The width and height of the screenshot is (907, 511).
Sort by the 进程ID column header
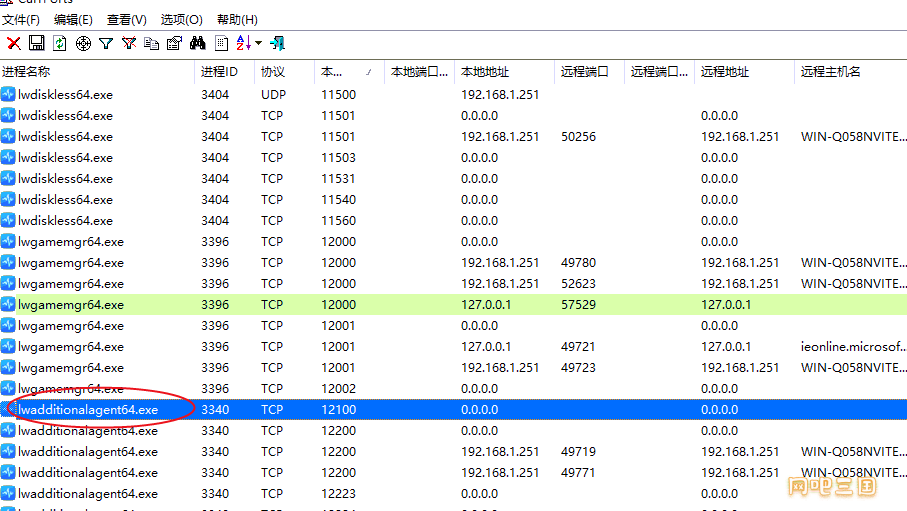(224, 72)
